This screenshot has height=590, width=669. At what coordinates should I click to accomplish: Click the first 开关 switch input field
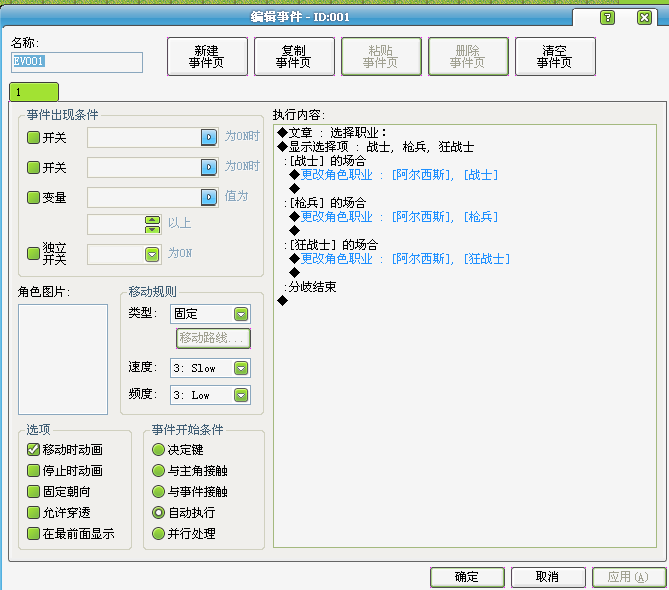pos(144,137)
